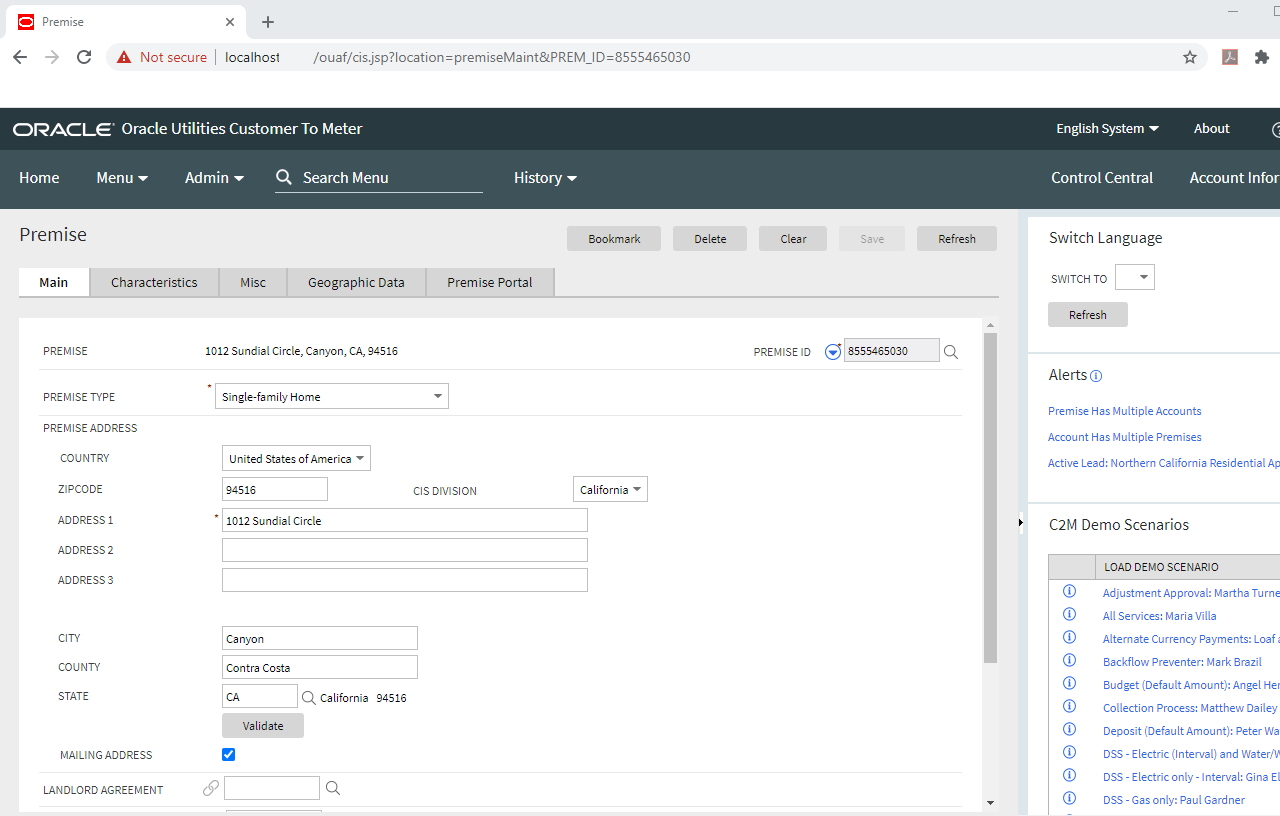Open the browser extensions puzzle icon
This screenshot has width=1280, height=816.
[x=1262, y=57]
